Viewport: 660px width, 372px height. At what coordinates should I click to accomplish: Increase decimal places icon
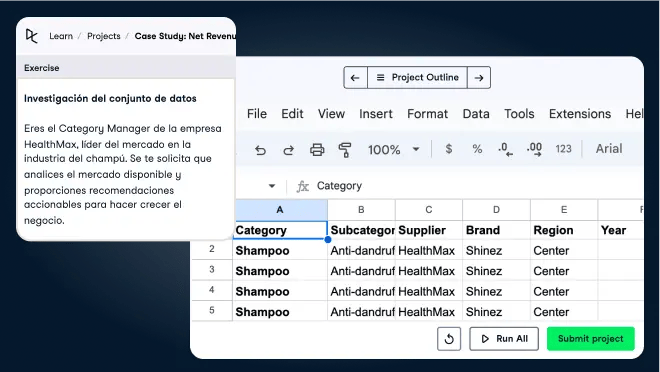[x=534, y=149]
